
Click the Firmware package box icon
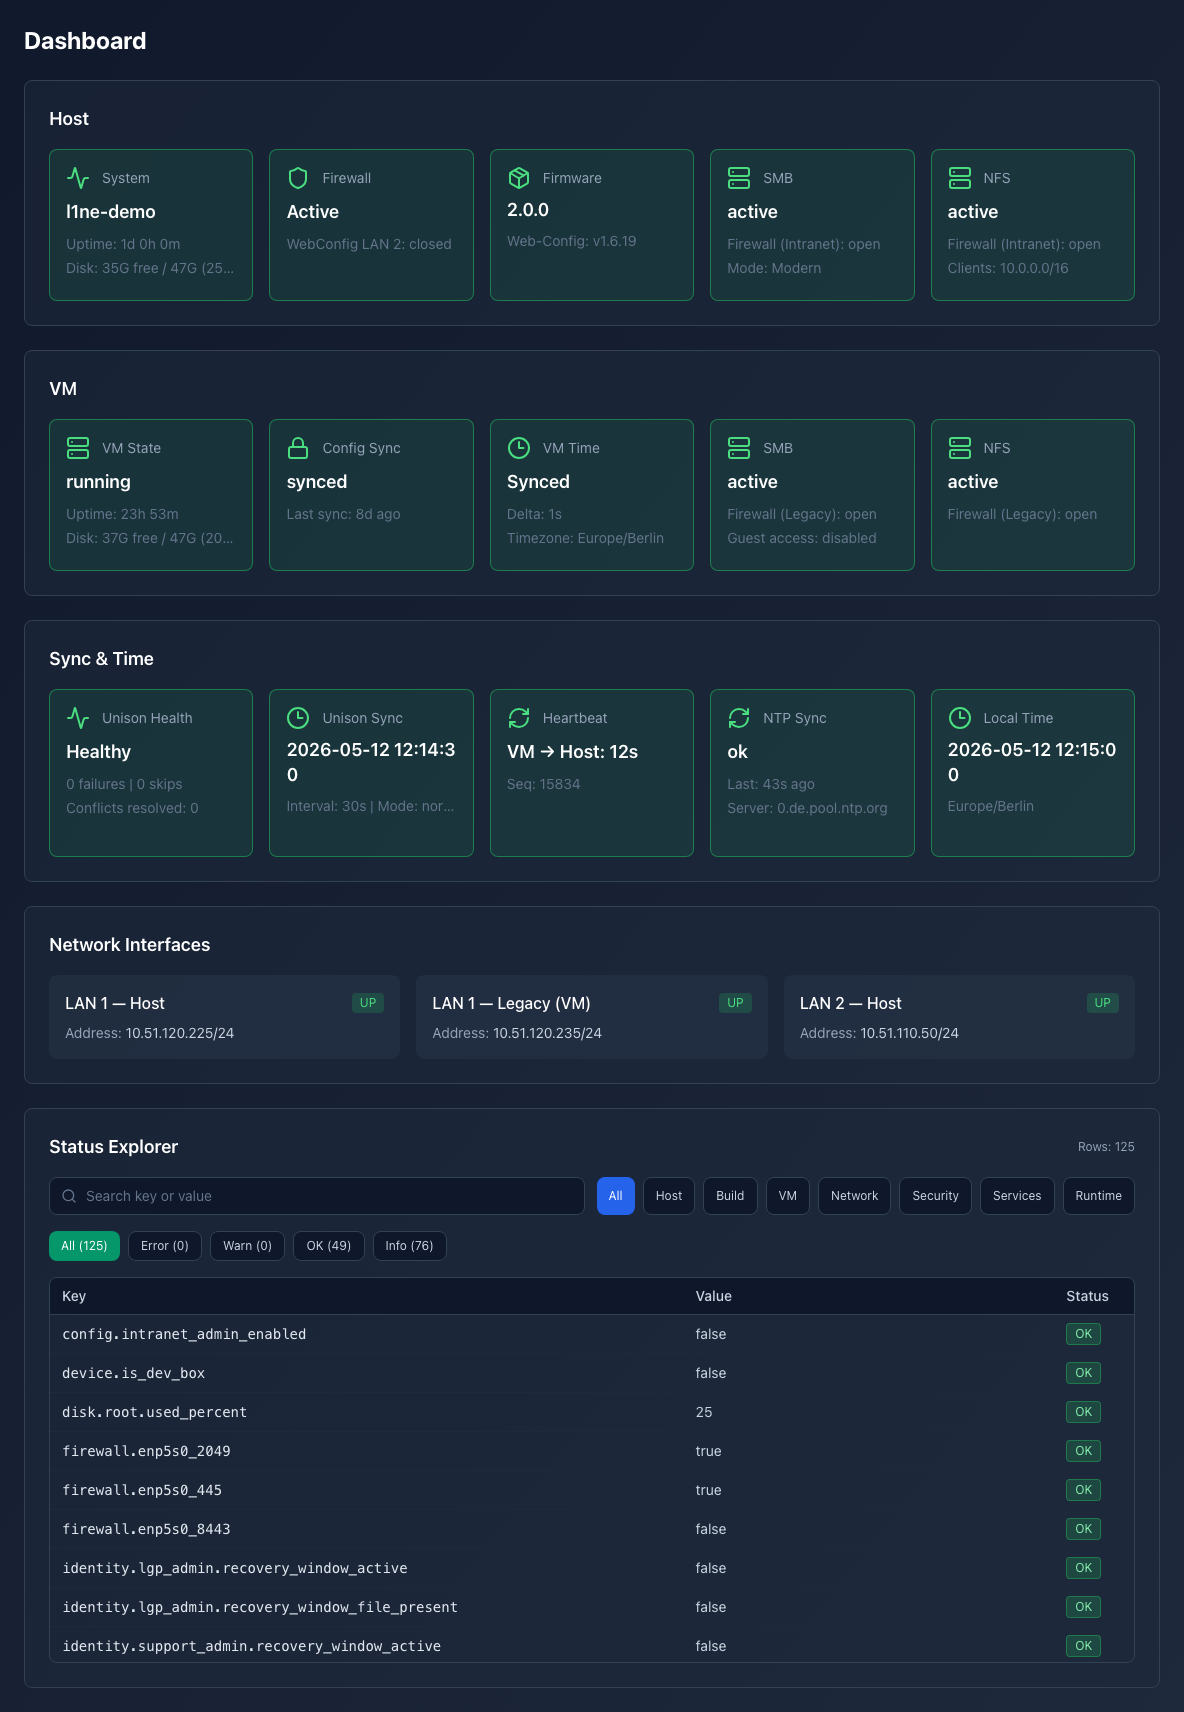tap(519, 178)
